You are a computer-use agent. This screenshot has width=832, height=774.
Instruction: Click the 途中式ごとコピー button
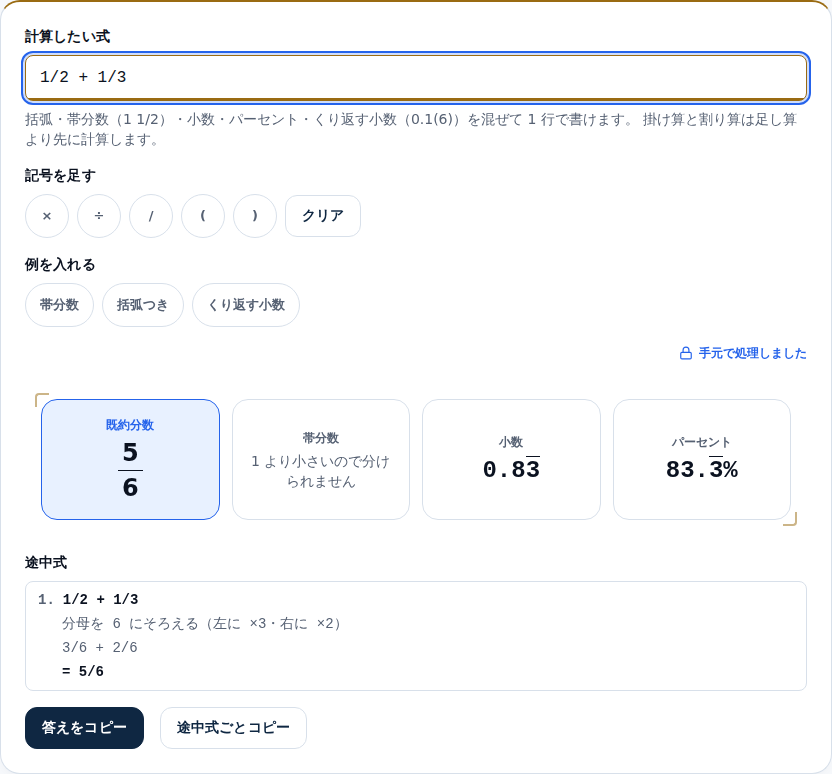point(233,728)
